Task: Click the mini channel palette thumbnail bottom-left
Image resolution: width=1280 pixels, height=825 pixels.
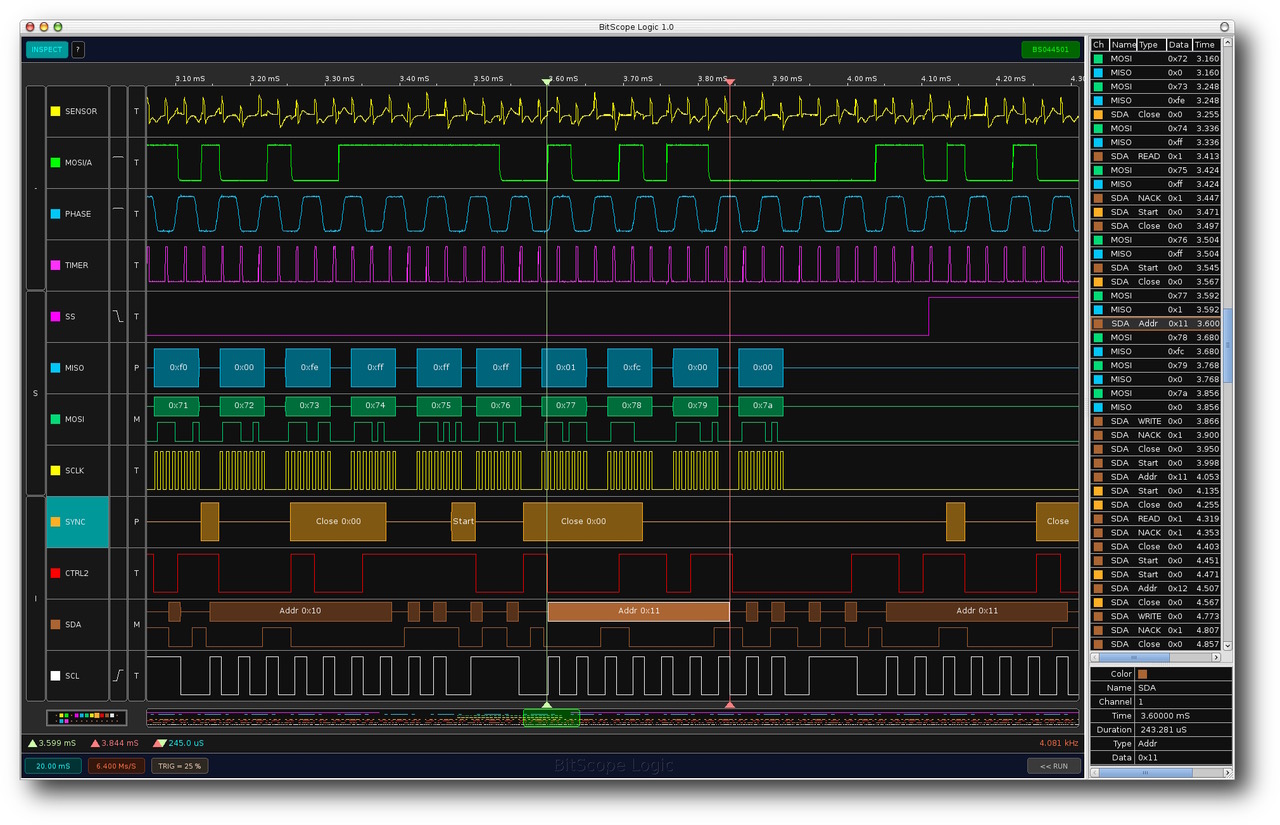Action: 85,716
